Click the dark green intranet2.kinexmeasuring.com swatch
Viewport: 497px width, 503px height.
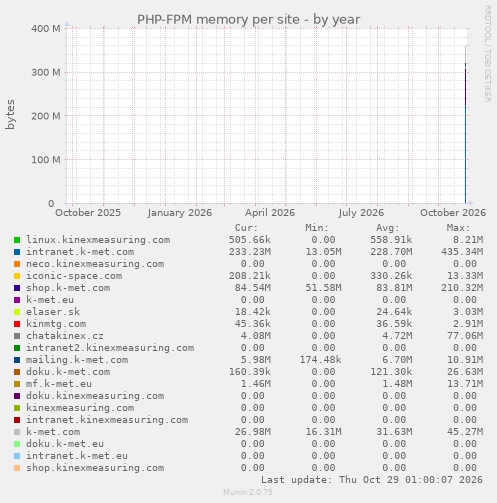coord(17,348)
